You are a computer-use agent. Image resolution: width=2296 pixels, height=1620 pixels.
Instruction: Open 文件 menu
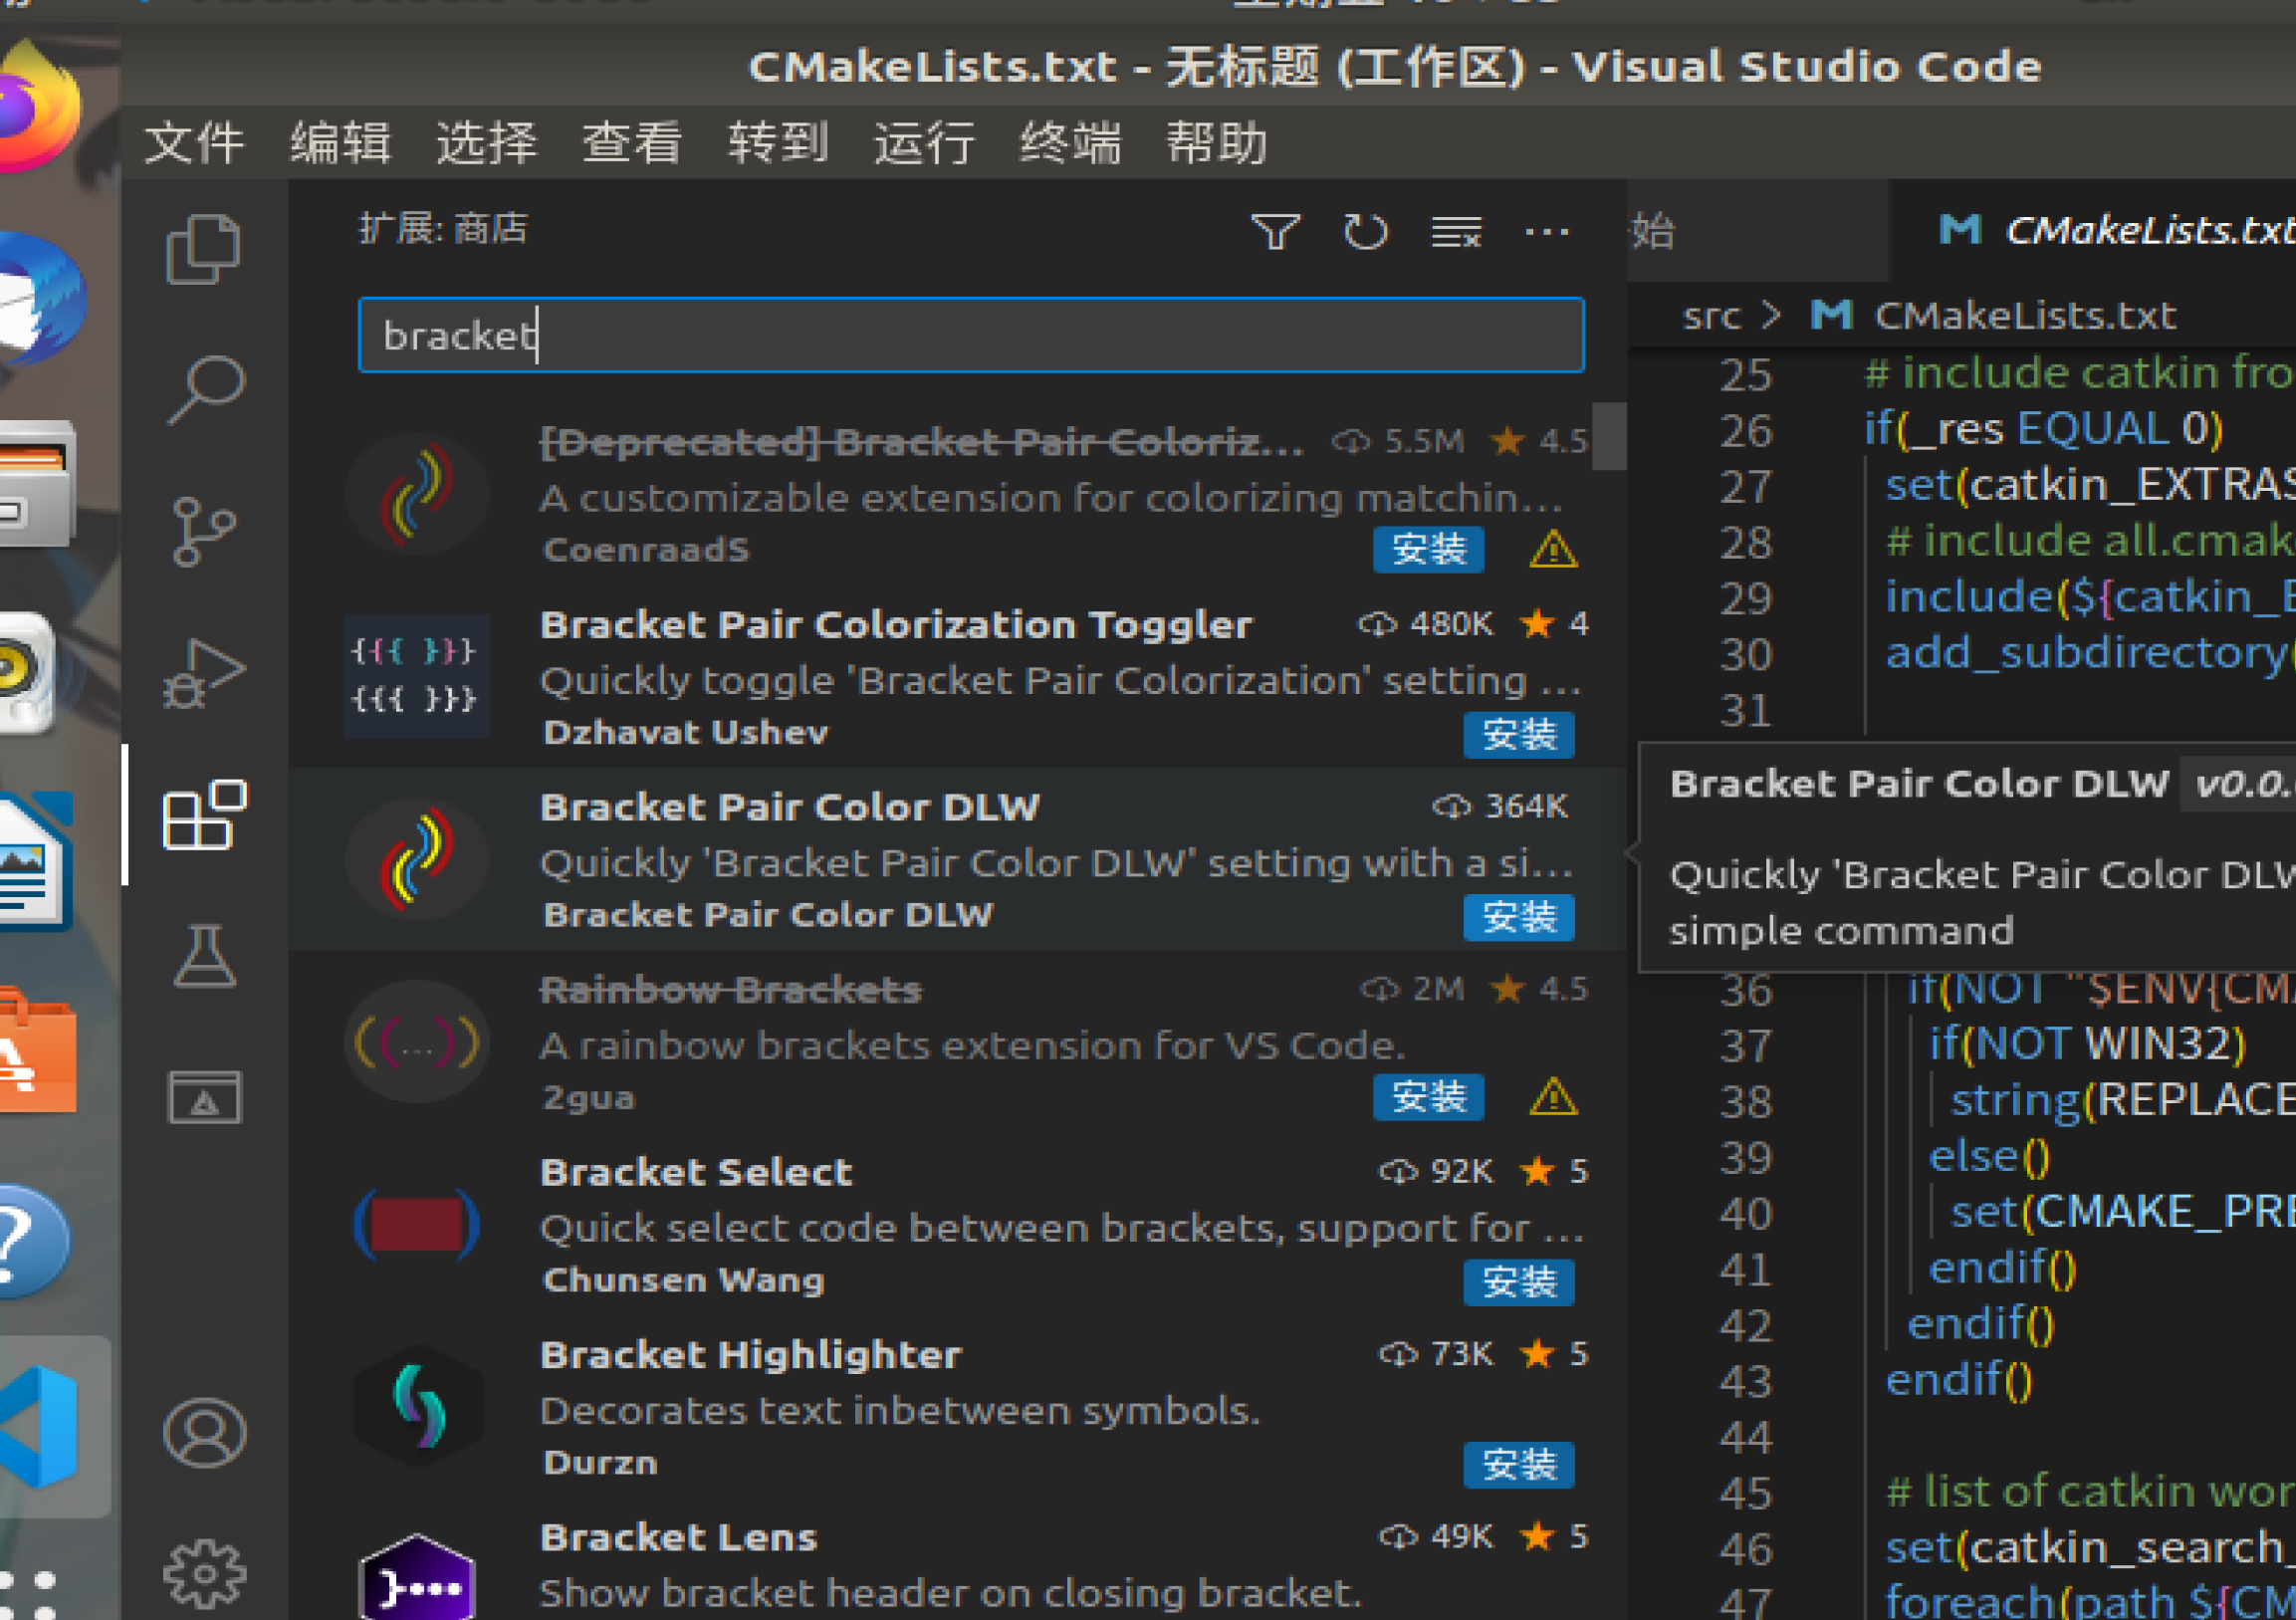coord(194,142)
